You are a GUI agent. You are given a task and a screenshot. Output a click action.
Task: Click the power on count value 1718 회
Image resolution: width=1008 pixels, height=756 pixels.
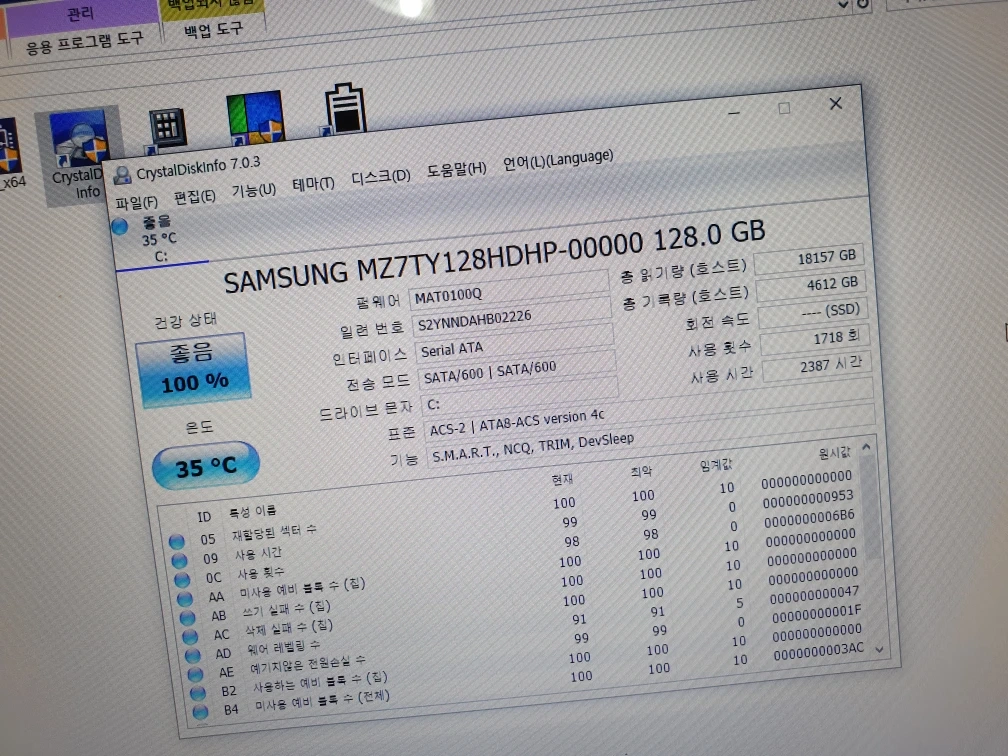click(x=815, y=340)
